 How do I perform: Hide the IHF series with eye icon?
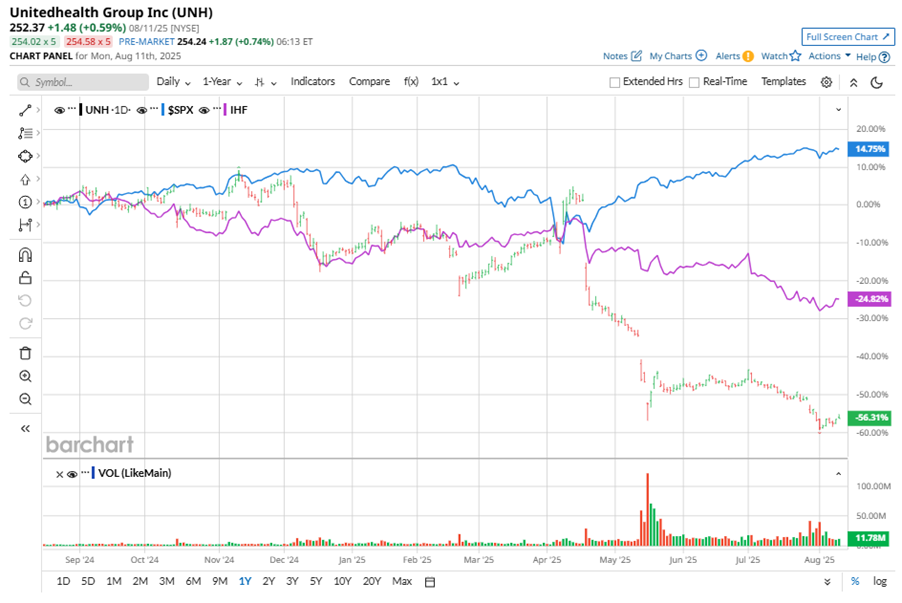pyautogui.click(x=204, y=110)
